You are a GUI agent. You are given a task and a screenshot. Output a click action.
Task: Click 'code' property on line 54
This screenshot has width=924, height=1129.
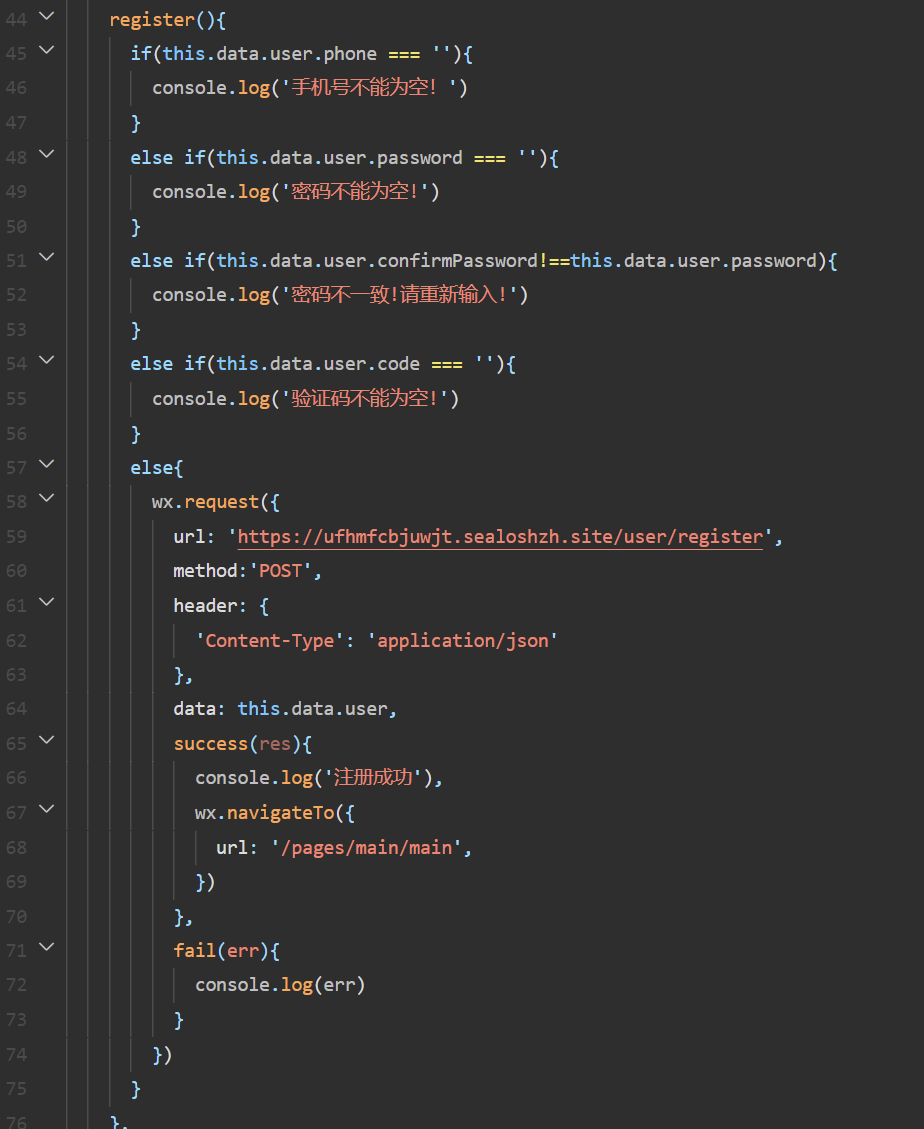tap(398, 364)
